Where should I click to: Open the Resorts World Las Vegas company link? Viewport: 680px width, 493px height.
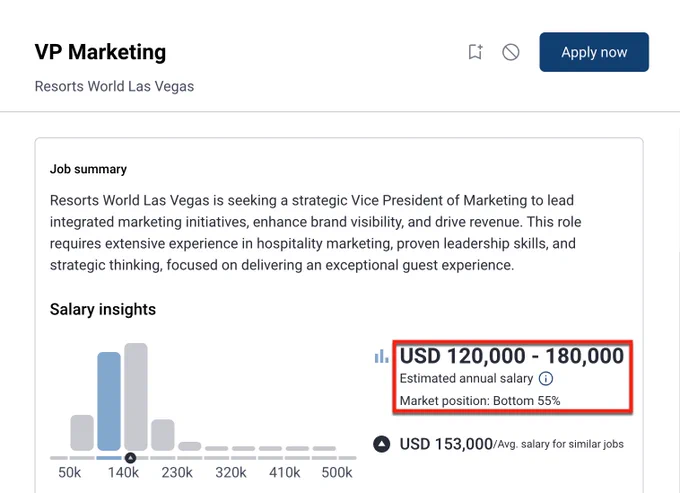click(x=114, y=86)
